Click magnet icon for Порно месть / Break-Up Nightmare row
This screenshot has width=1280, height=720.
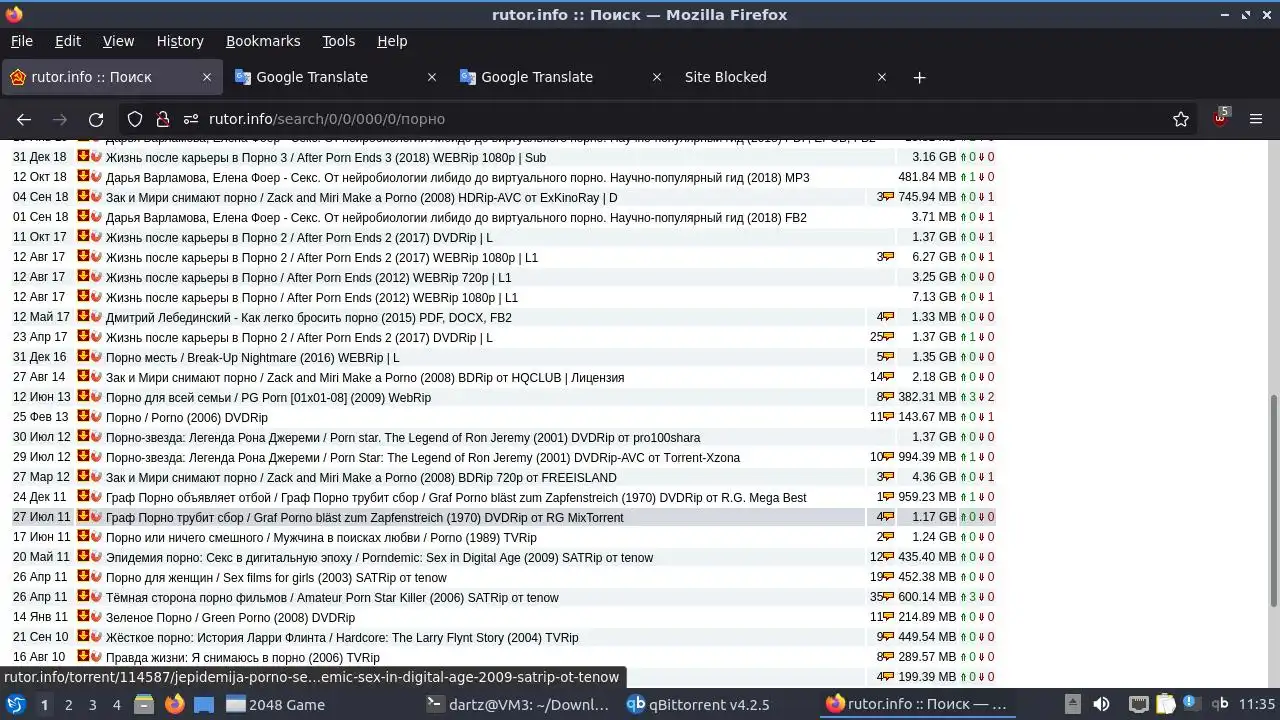[97, 357]
